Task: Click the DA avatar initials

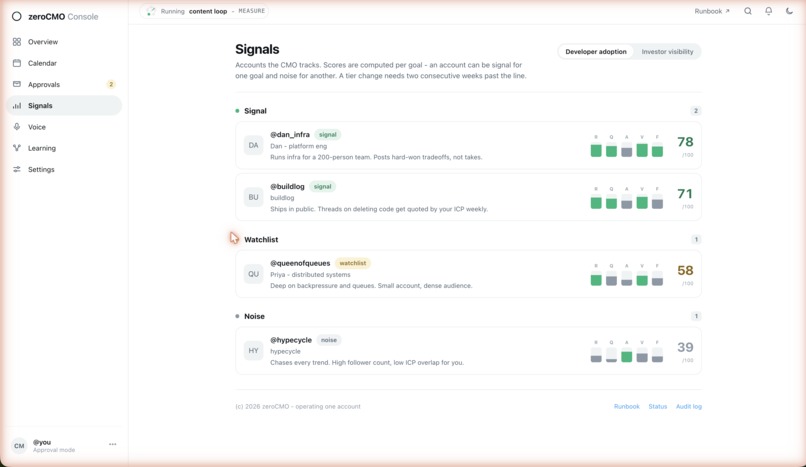Action: 253,145
